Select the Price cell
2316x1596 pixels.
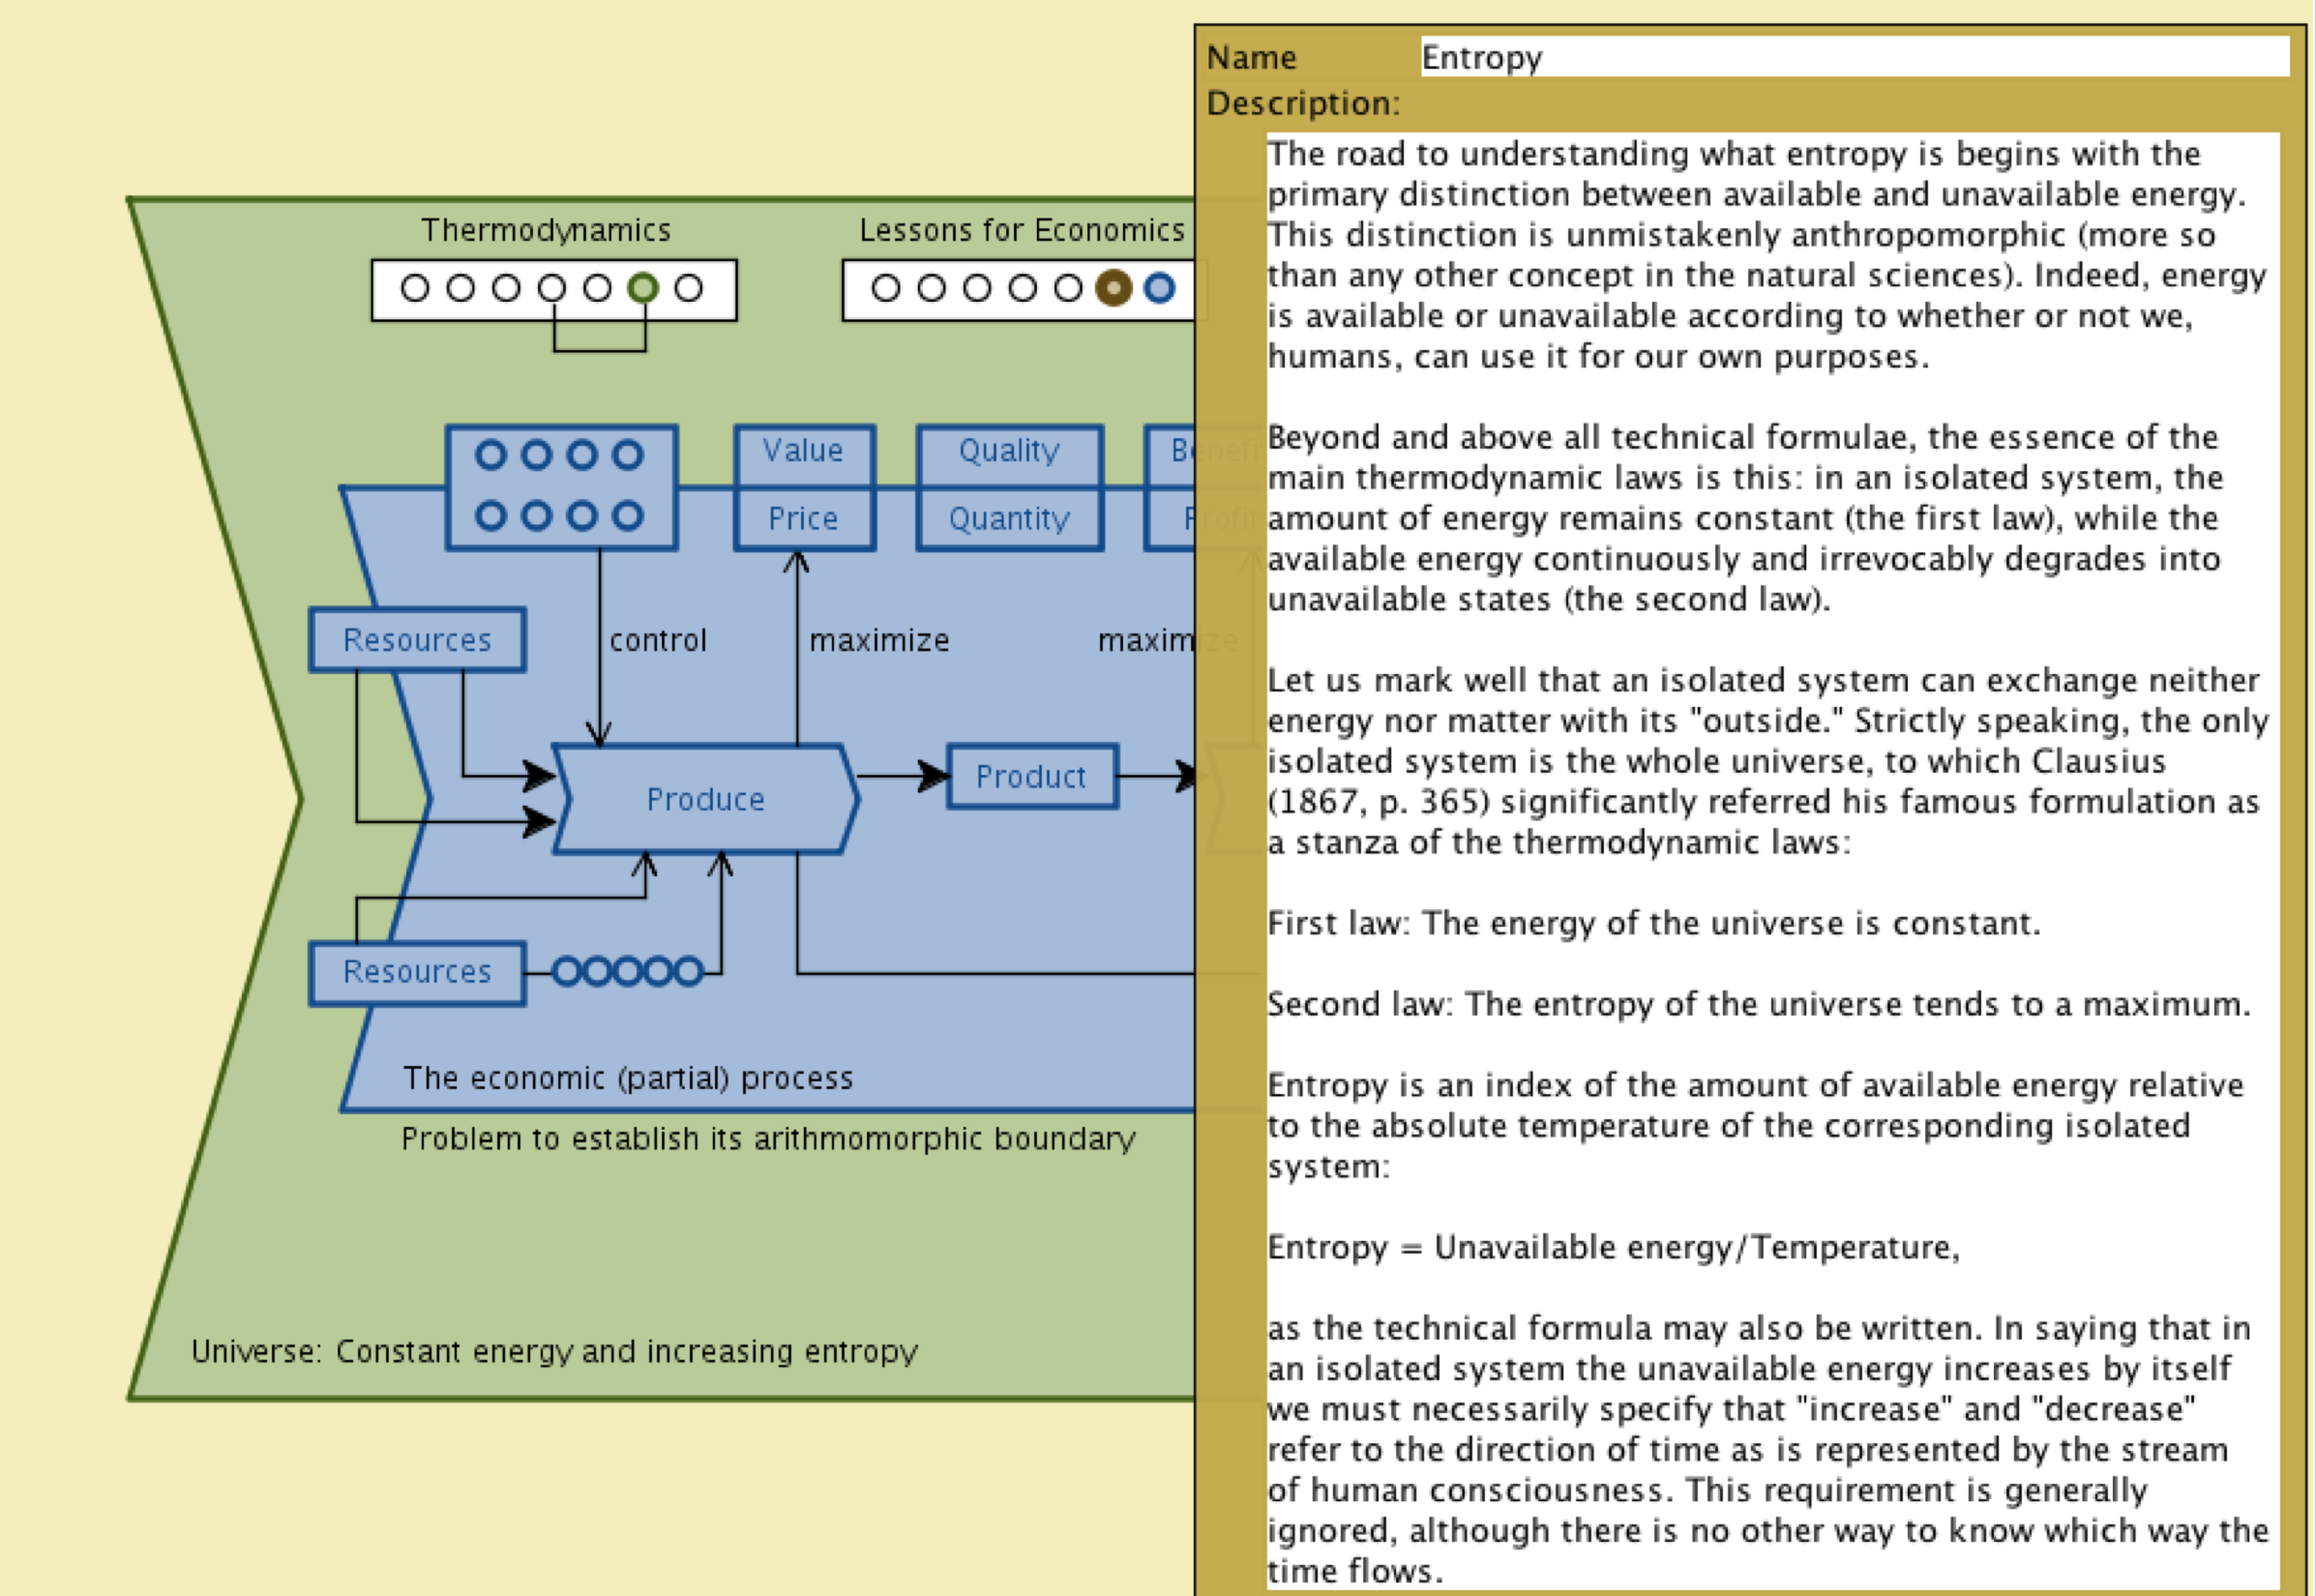803,519
